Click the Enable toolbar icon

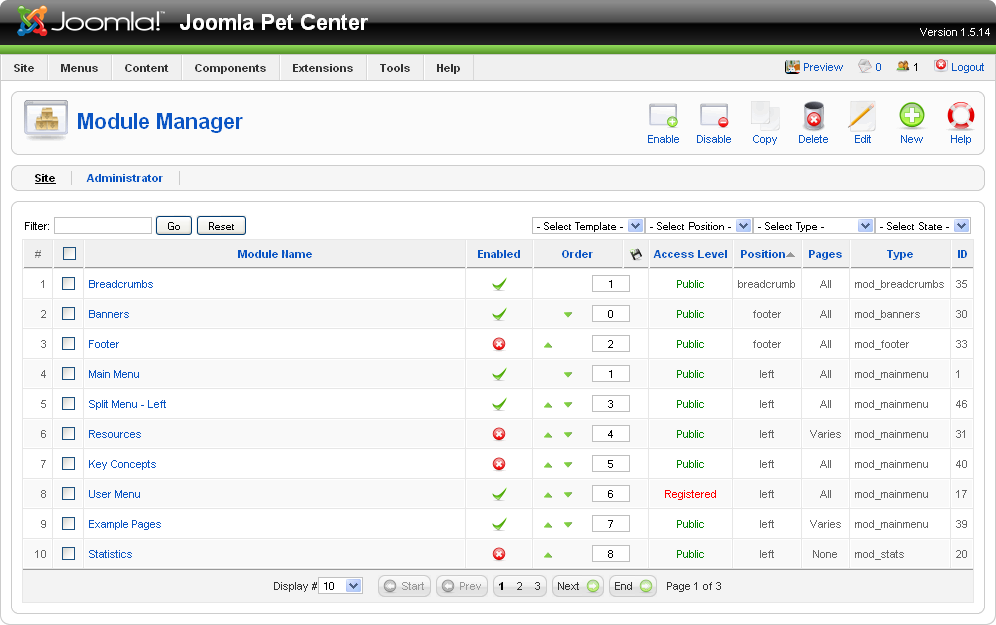click(663, 116)
